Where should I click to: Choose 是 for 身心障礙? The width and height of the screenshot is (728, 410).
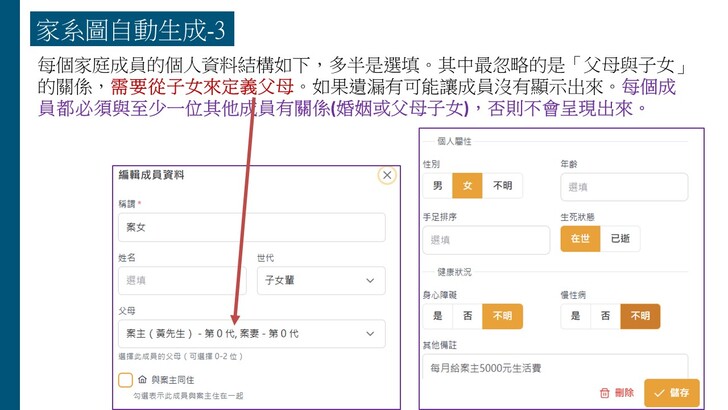438,316
